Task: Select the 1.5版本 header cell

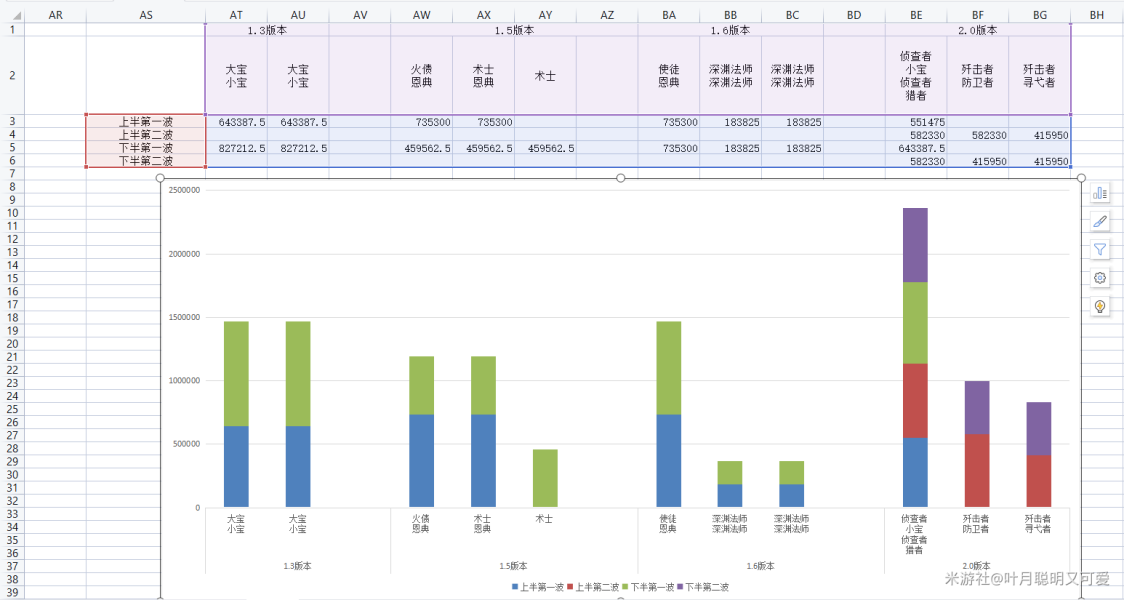Action: pos(514,30)
